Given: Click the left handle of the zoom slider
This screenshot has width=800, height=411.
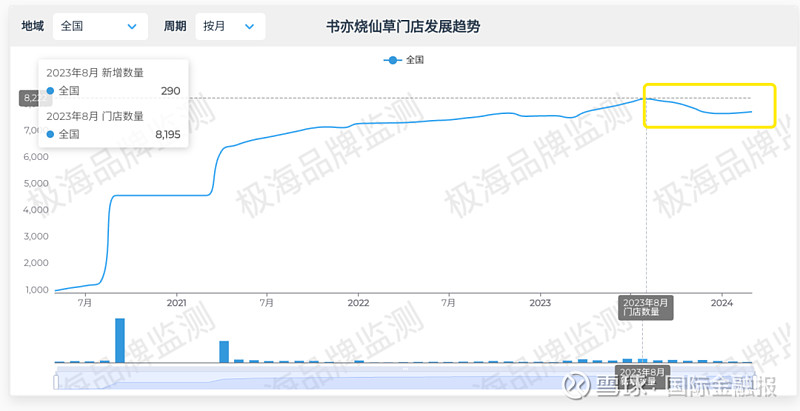Looking at the screenshot, I should tap(56, 381).
